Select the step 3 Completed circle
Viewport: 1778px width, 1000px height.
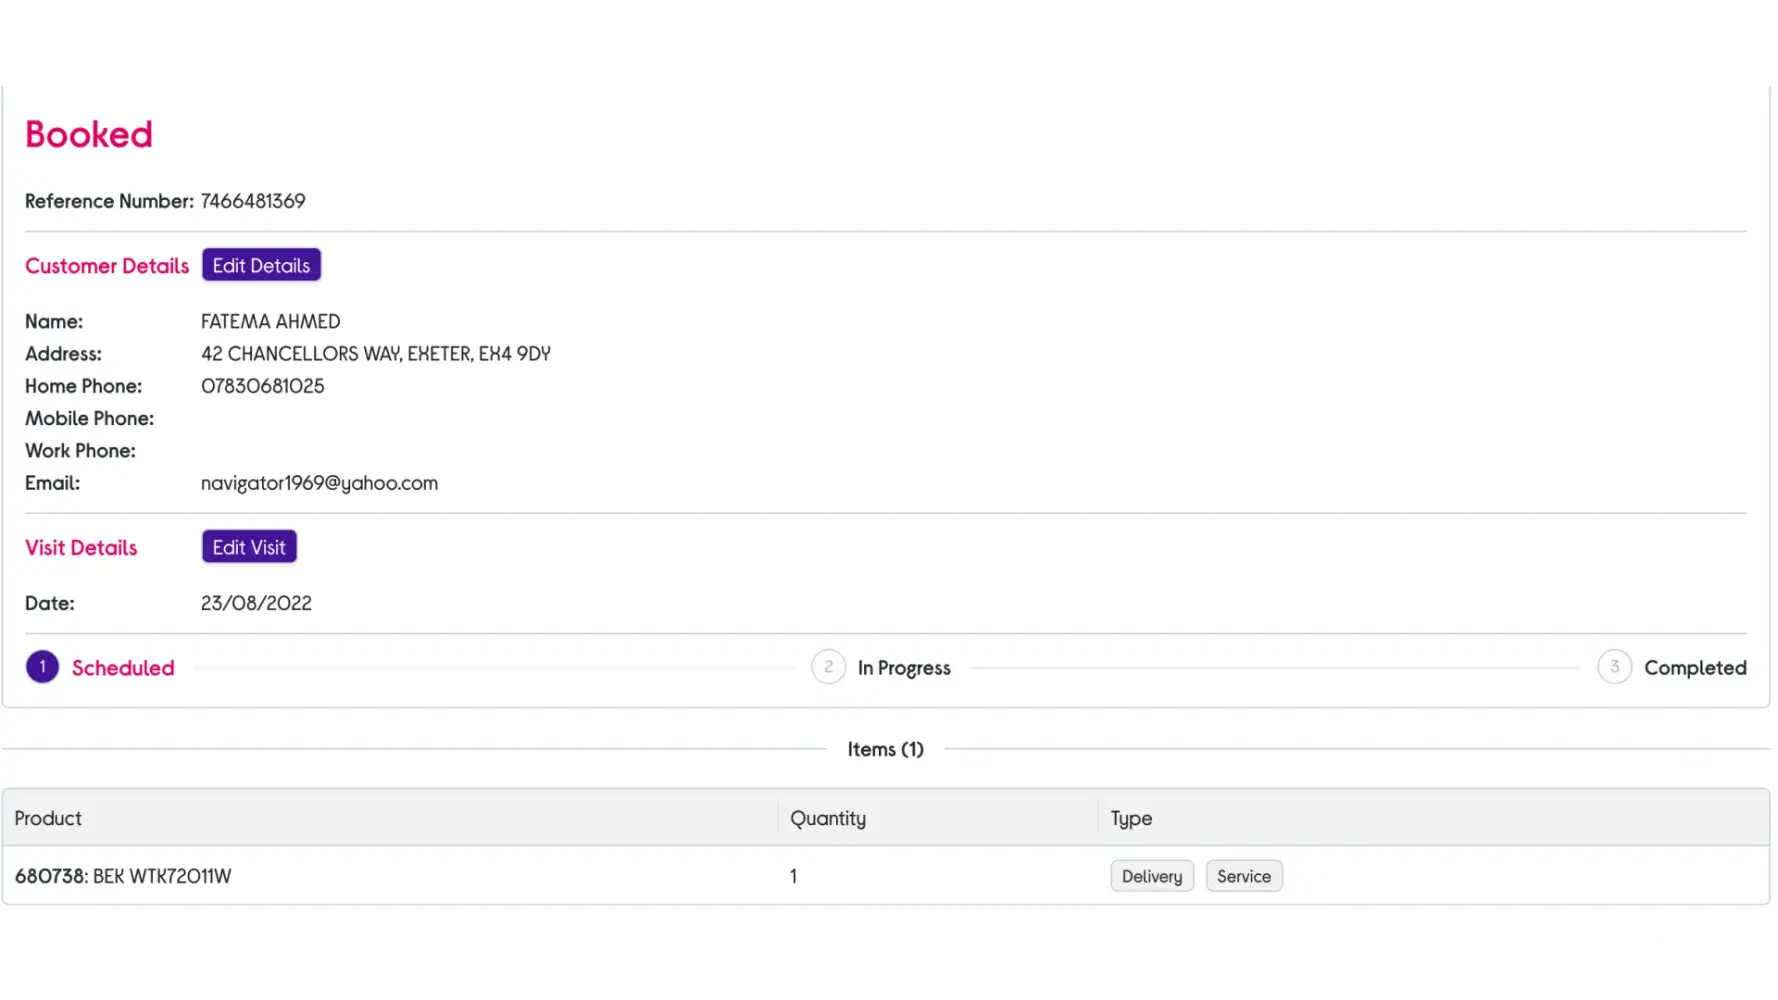pos(1614,667)
